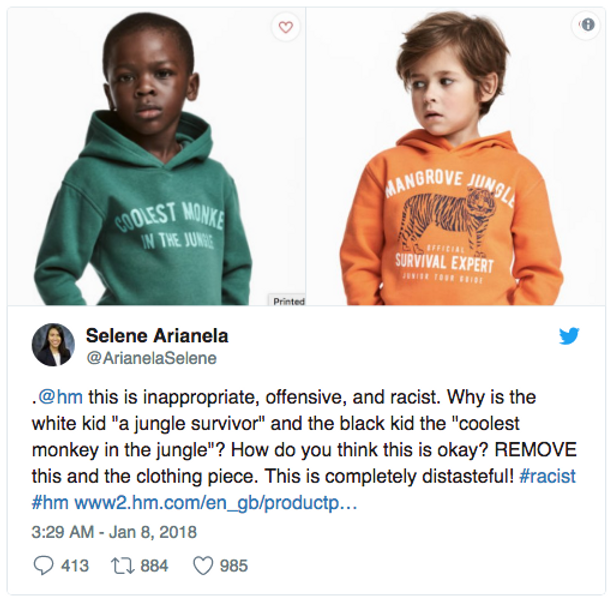Open the info icon on orange hoodie image
613x607 pixels.
(588, 25)
